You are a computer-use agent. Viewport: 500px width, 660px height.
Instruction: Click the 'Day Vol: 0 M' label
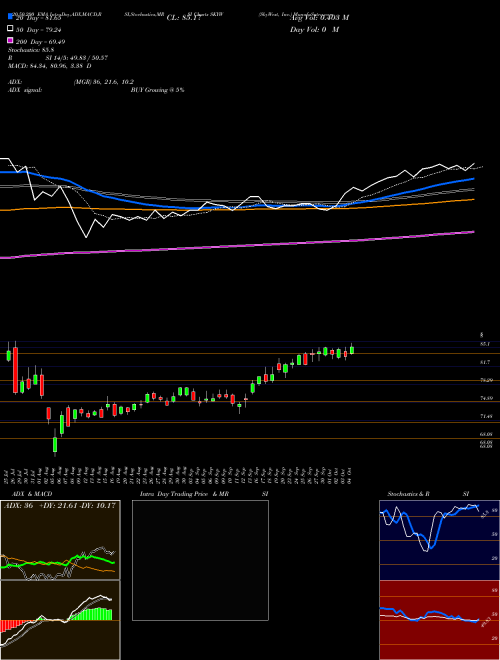[x=314, y=30]
